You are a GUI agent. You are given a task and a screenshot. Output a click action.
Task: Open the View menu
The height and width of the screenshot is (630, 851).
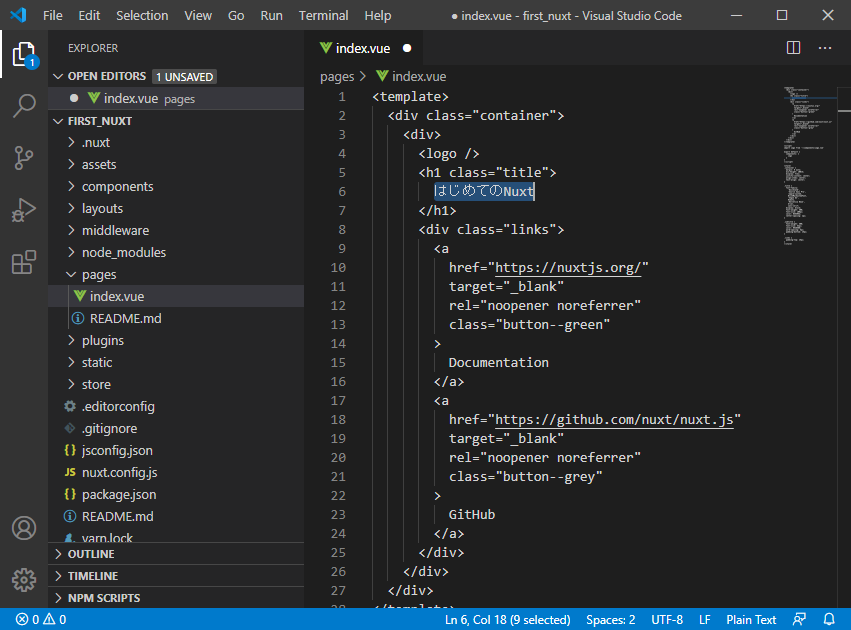198,15
